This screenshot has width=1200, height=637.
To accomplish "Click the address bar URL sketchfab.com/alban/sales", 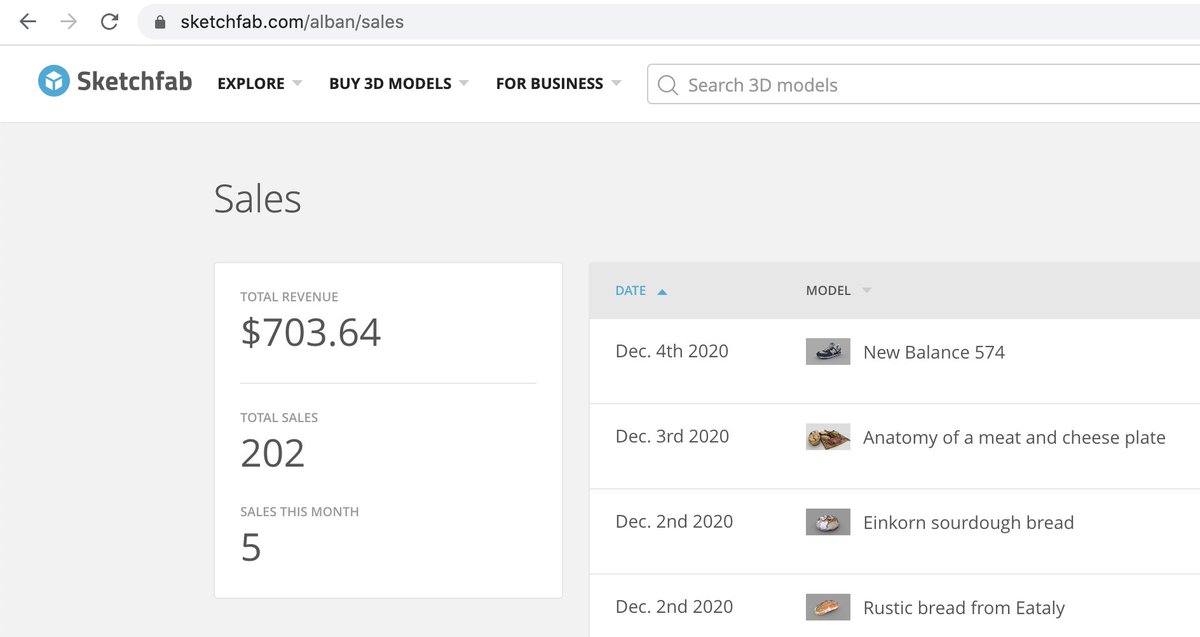I will (292, 21).
